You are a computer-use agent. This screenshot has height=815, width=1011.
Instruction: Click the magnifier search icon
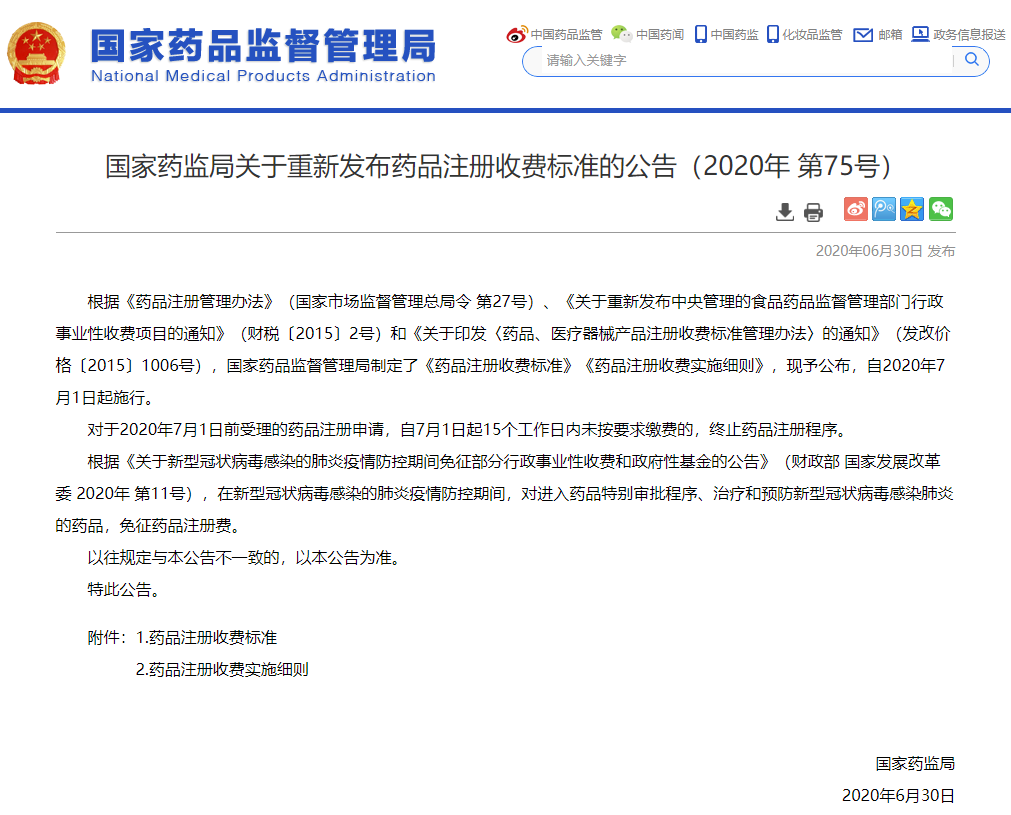pyautogui.click(x=971, y=60)
